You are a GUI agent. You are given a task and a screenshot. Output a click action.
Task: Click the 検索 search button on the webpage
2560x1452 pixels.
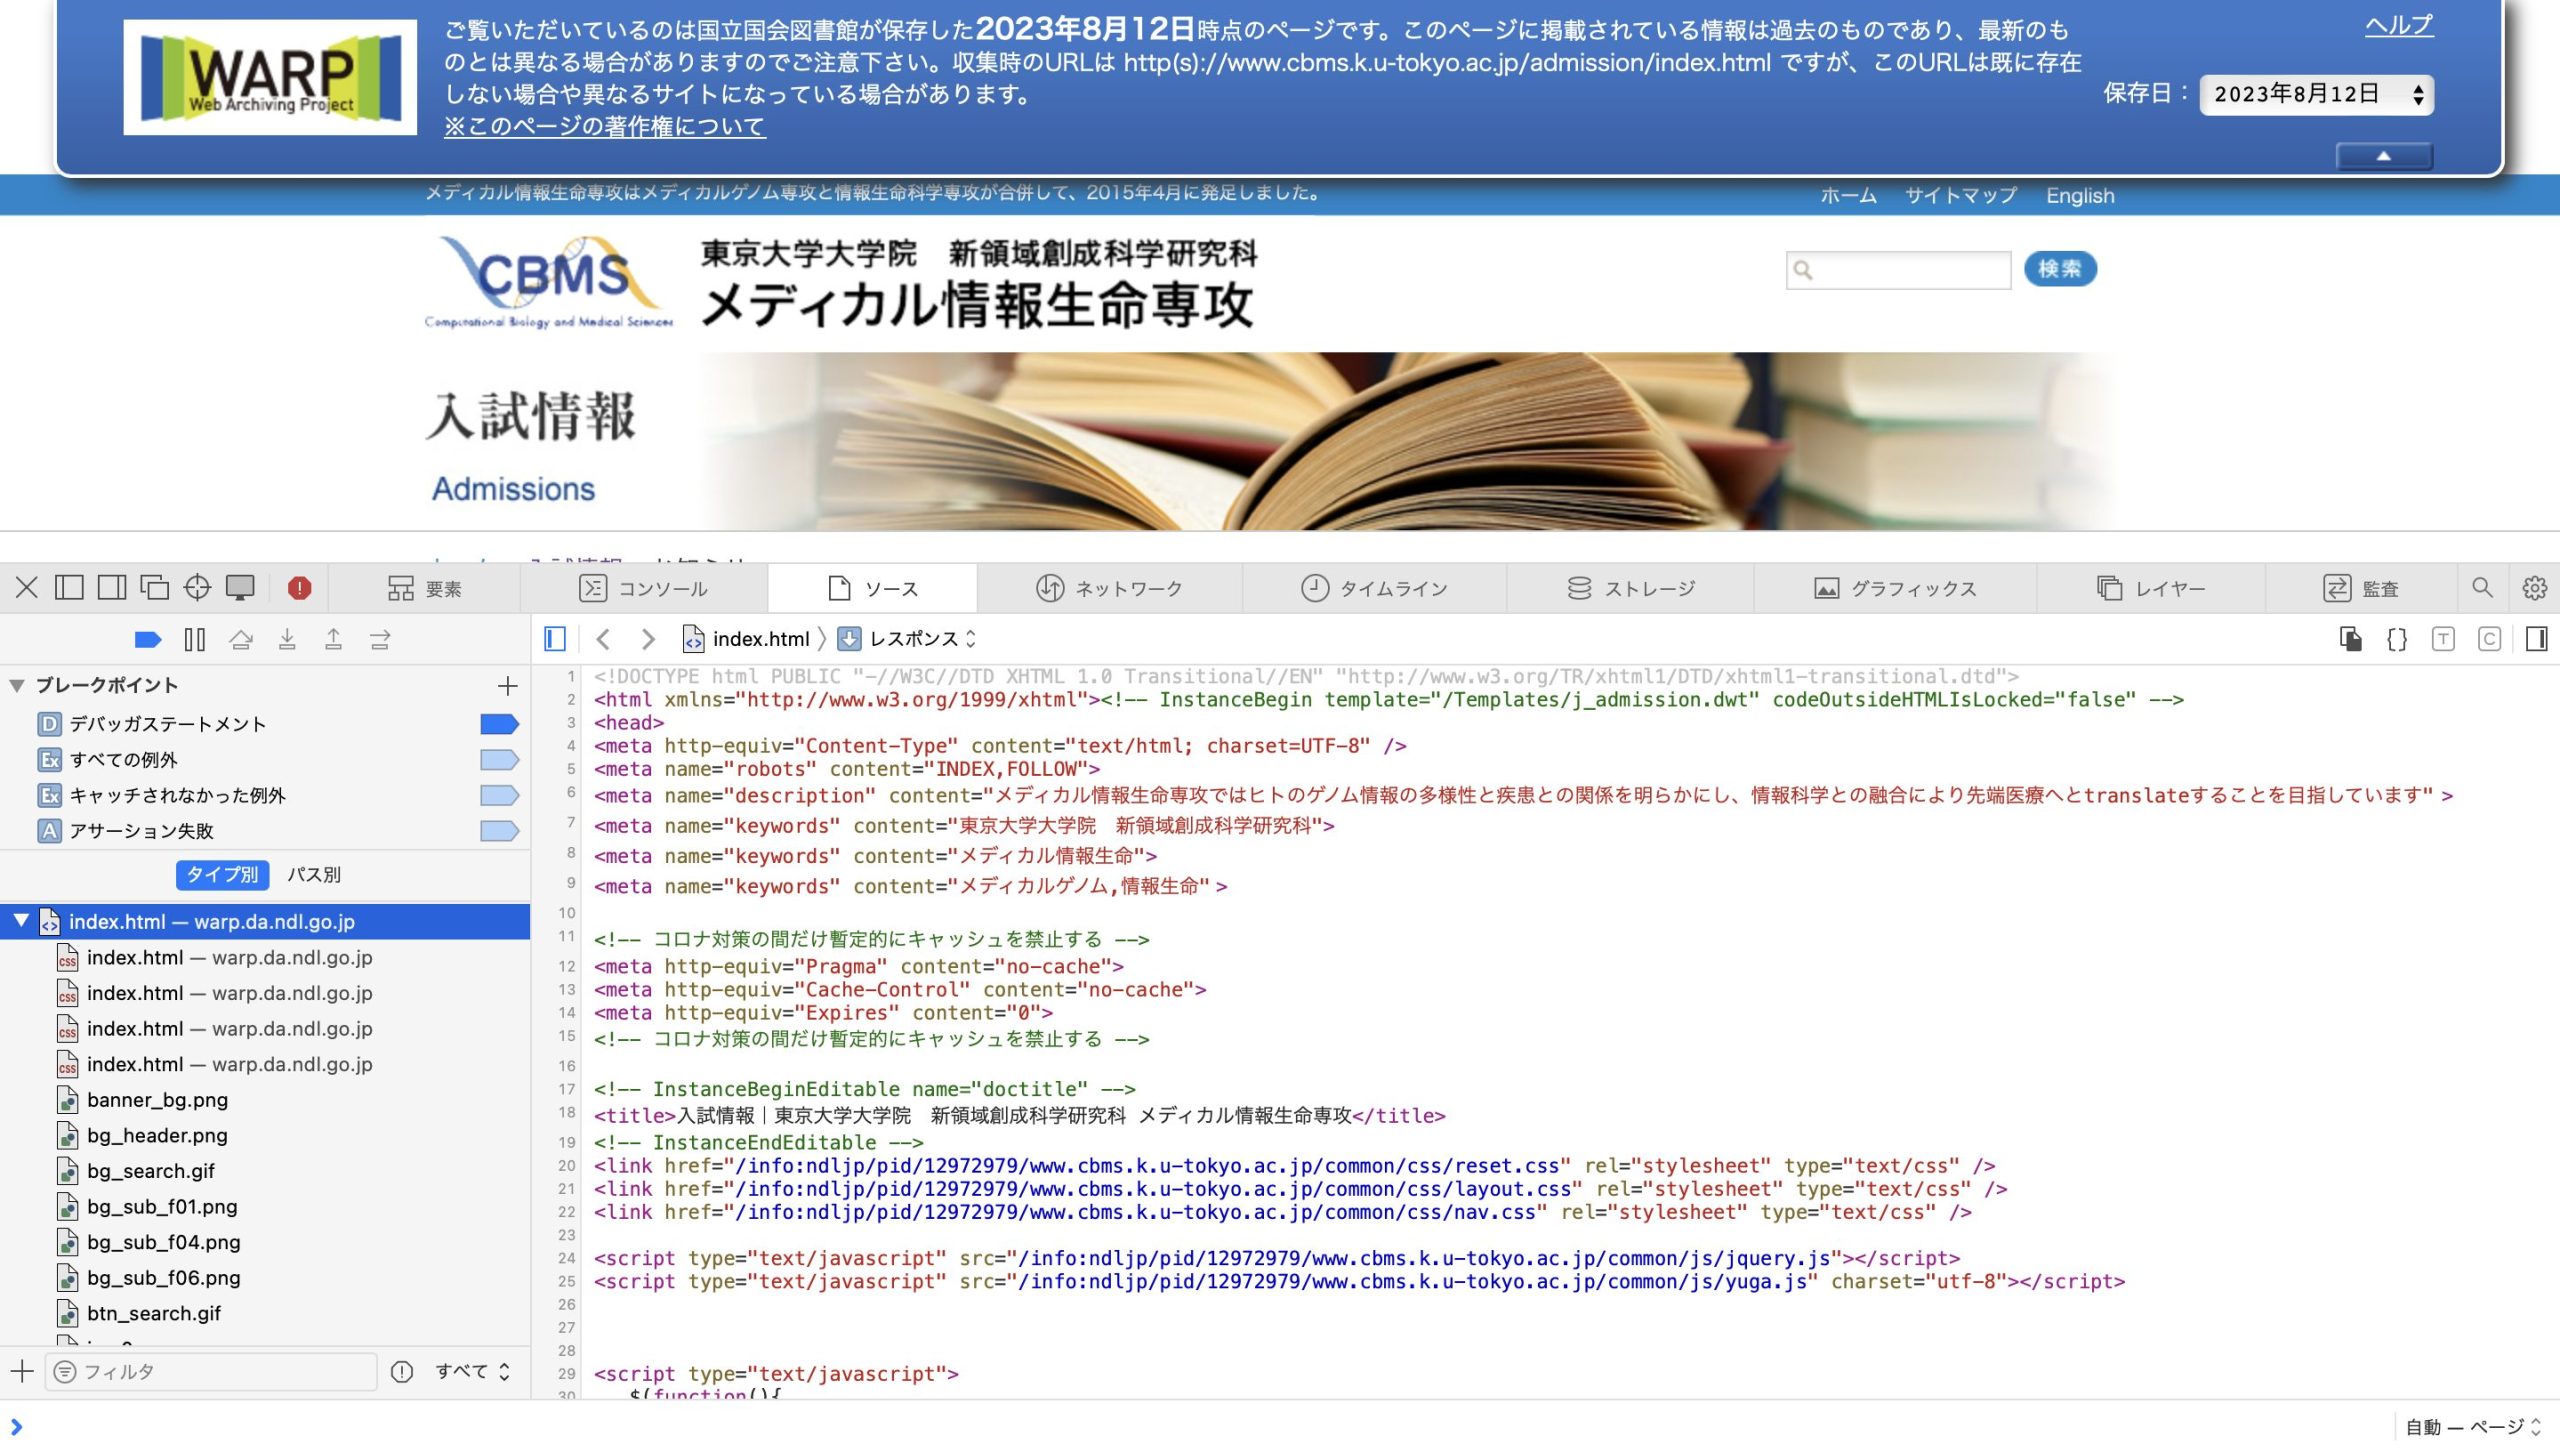[x=2062, y=269]
